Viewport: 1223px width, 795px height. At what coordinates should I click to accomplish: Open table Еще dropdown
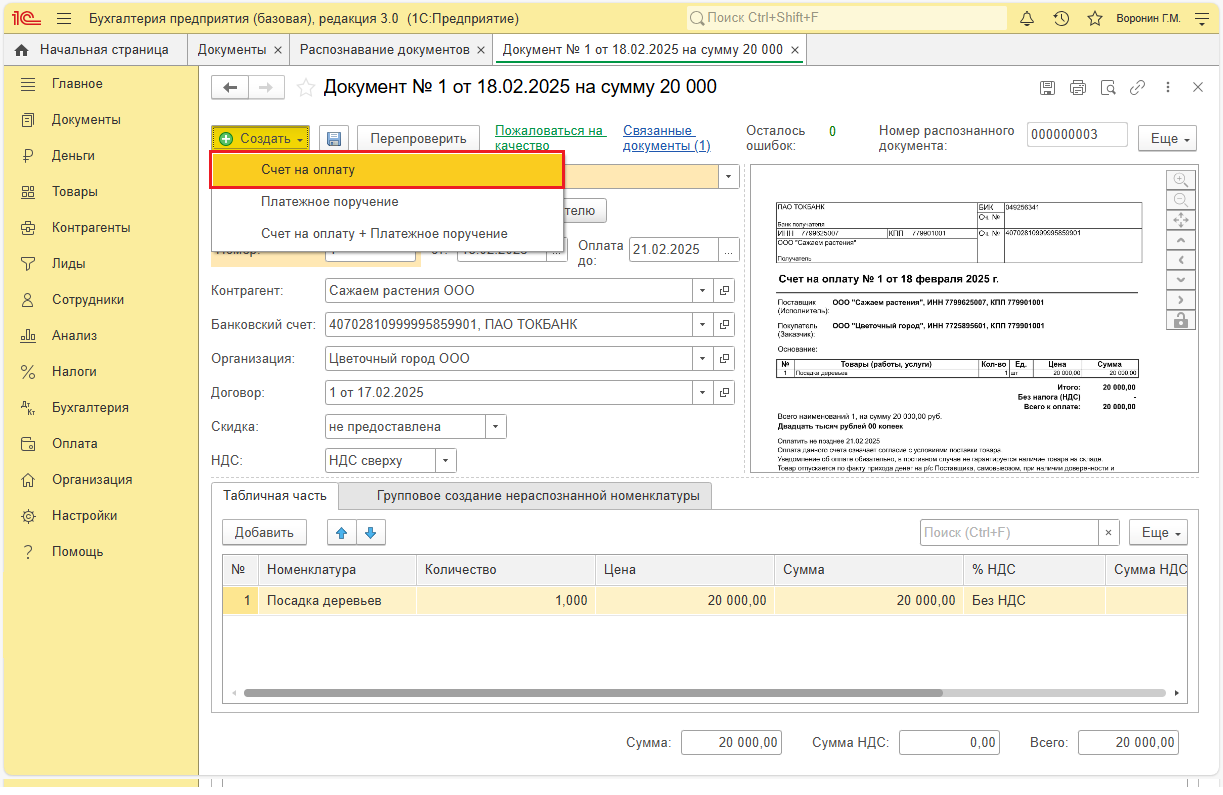click(x=1157, y=532)
